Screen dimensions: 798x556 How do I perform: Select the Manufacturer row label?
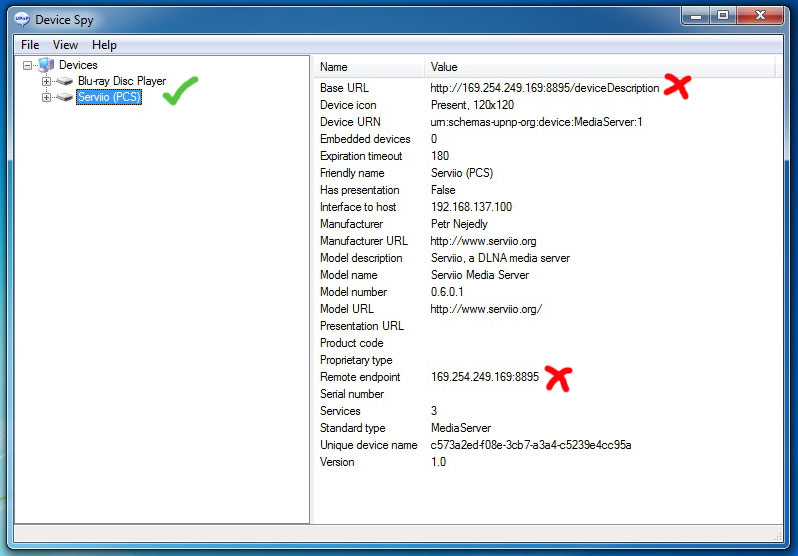click(351, 224)
